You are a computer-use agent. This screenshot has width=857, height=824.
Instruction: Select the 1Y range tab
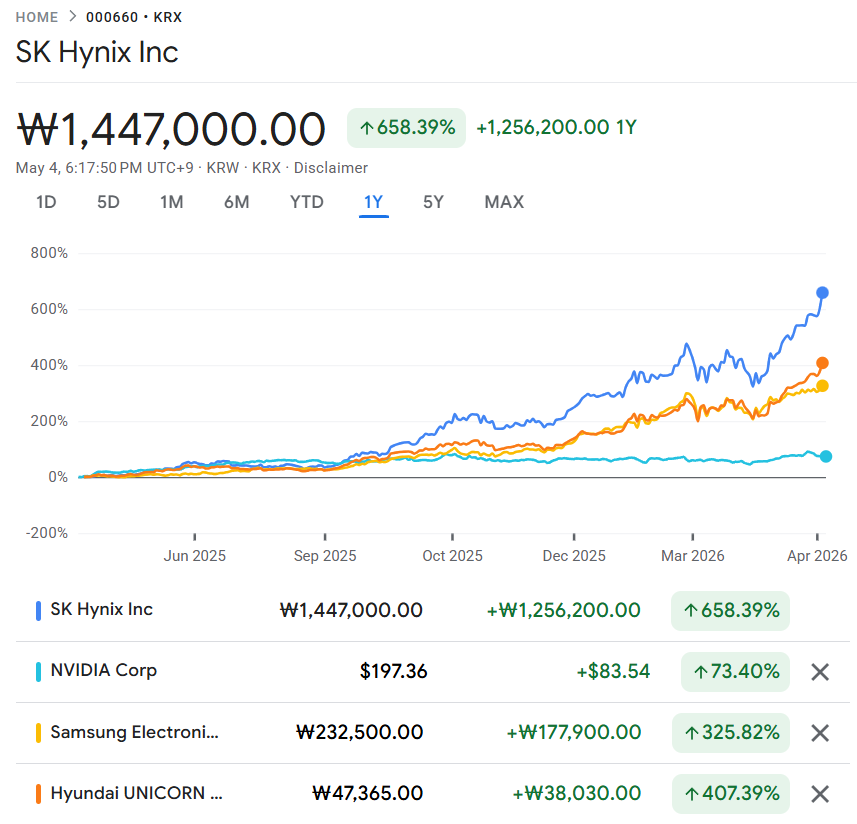[x=374, y=202]
